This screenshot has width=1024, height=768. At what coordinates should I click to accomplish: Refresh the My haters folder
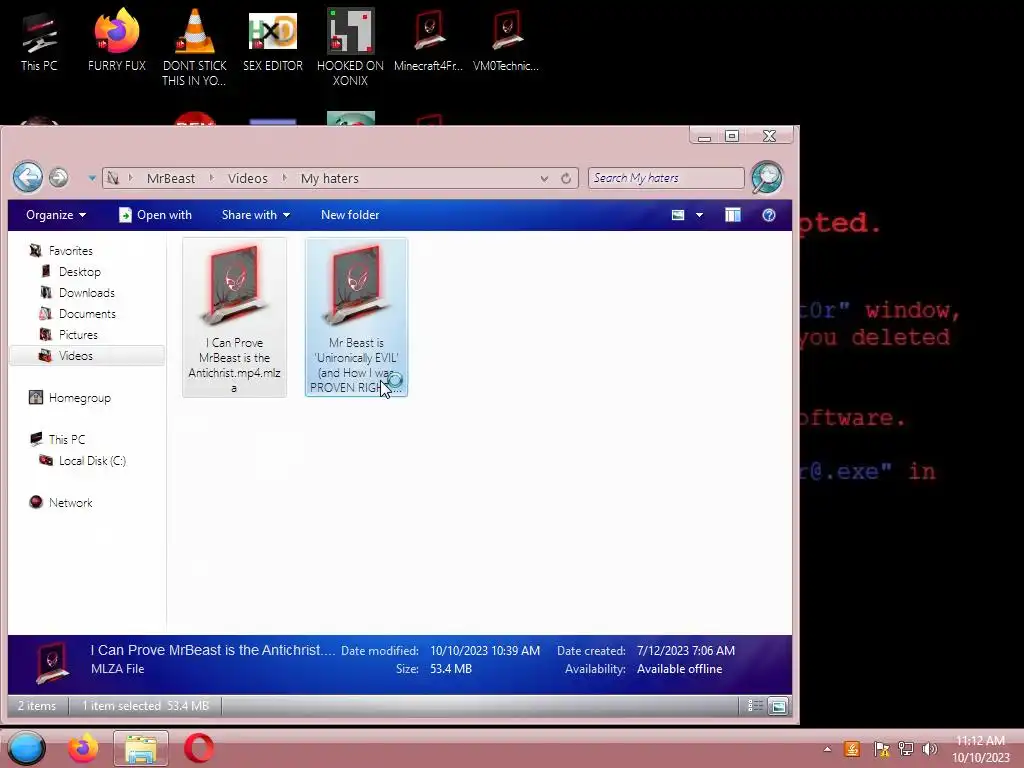[566, 178]
